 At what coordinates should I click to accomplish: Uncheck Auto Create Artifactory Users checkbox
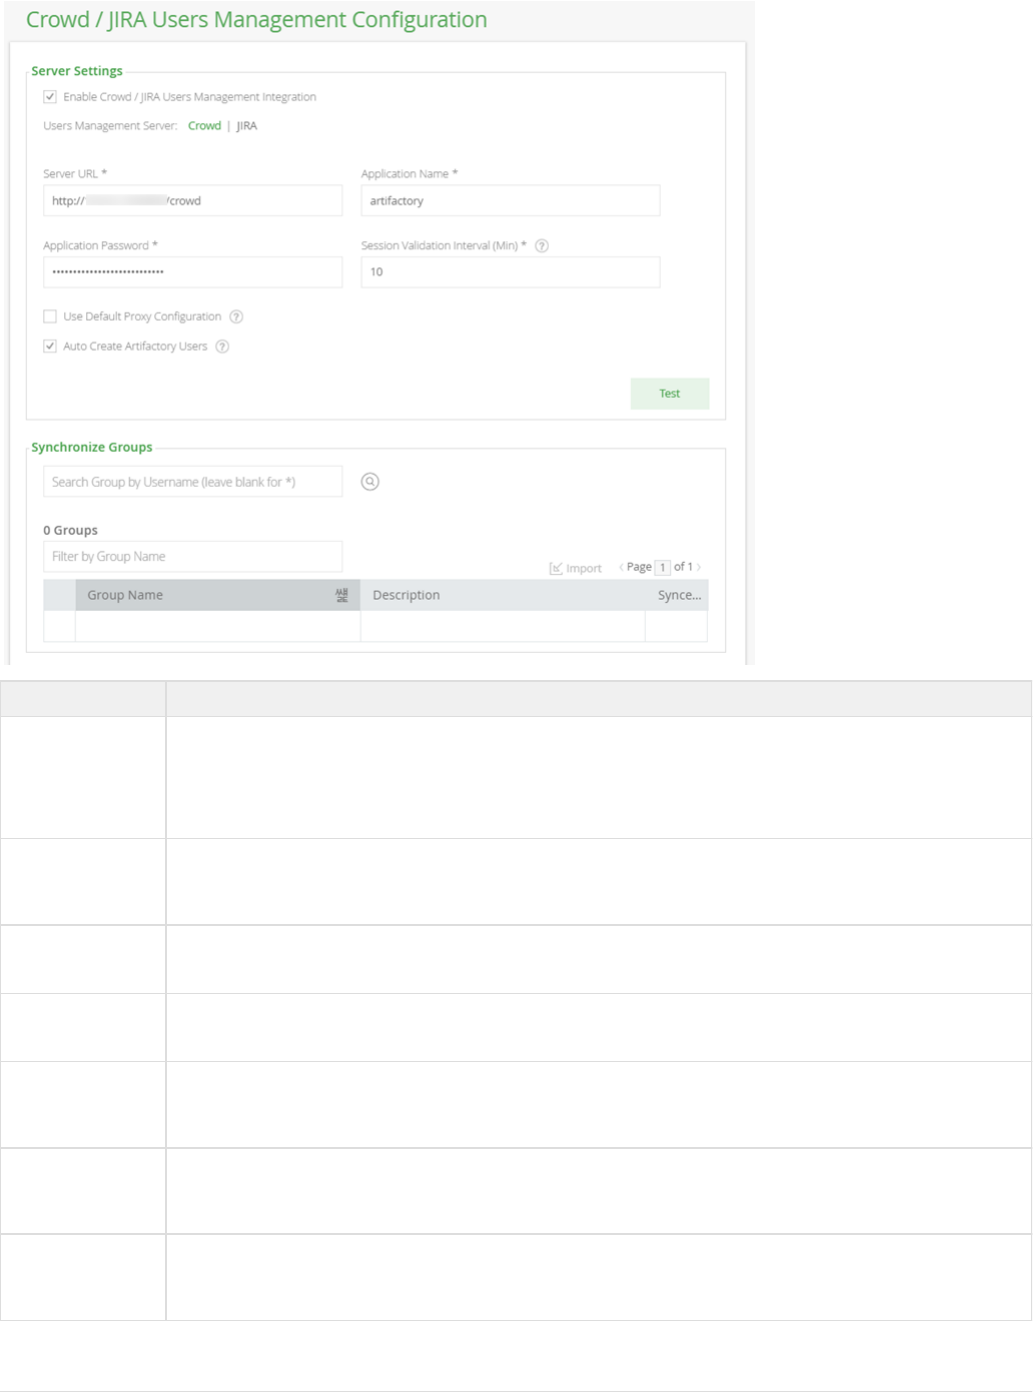point(50,347)
